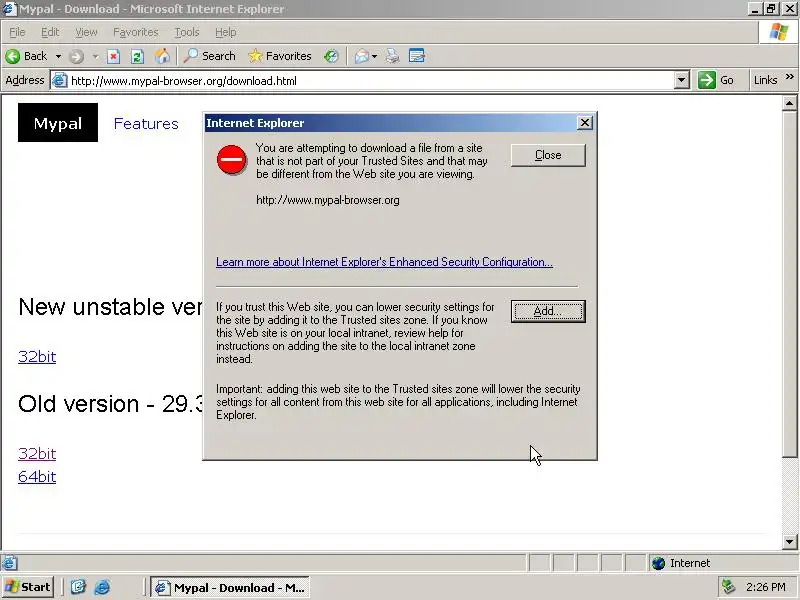The height and width of the screenshot is (600, 800).
Task: Expand the Links toolbar chevron
Action: (x=790, y=77)
